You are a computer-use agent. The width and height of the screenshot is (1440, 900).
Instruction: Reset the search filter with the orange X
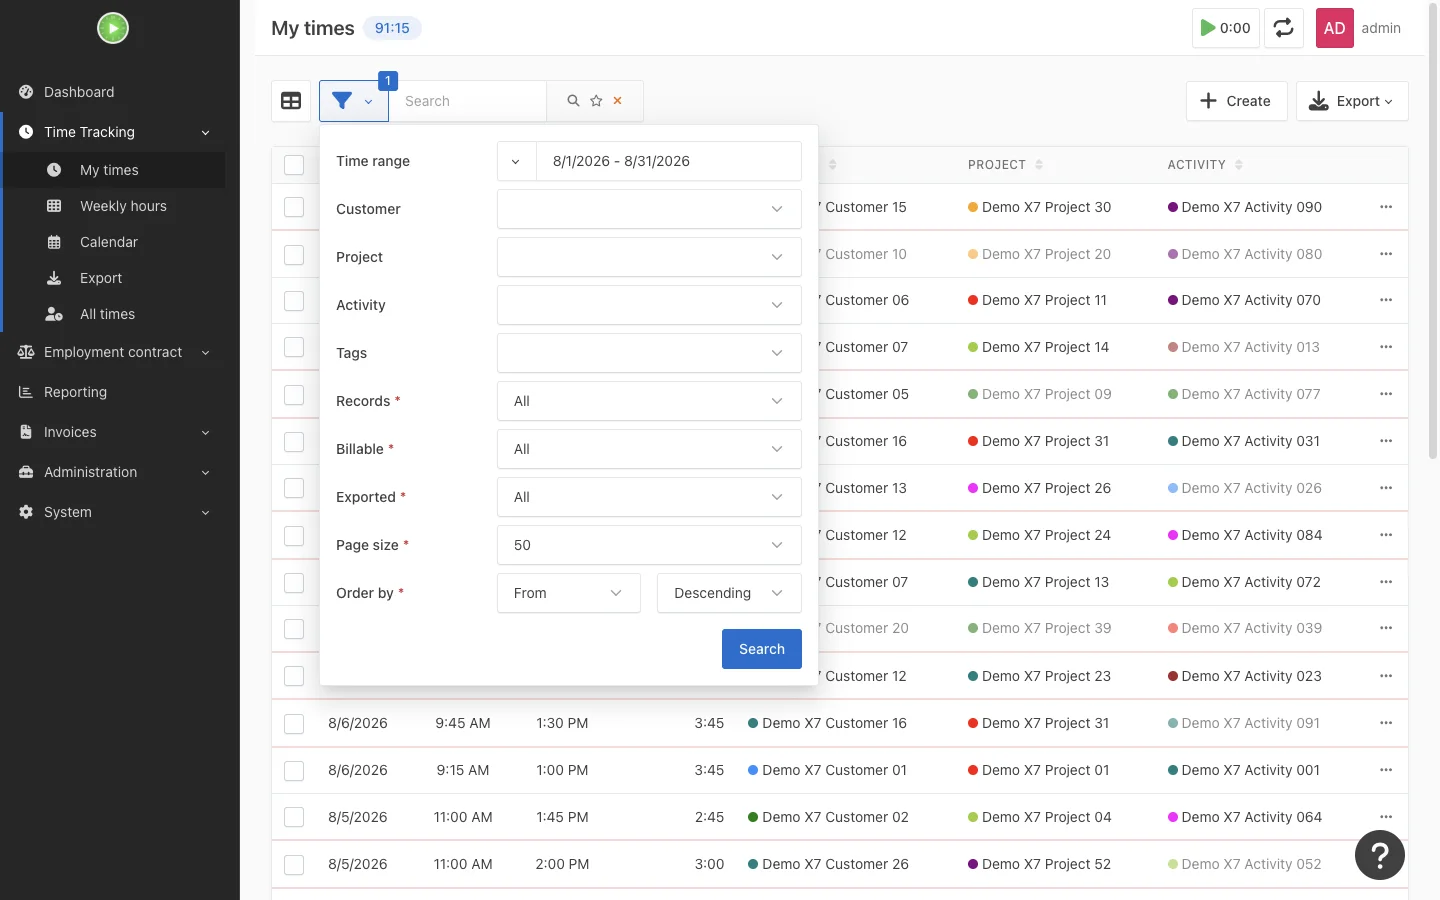(x=618, y=101)
